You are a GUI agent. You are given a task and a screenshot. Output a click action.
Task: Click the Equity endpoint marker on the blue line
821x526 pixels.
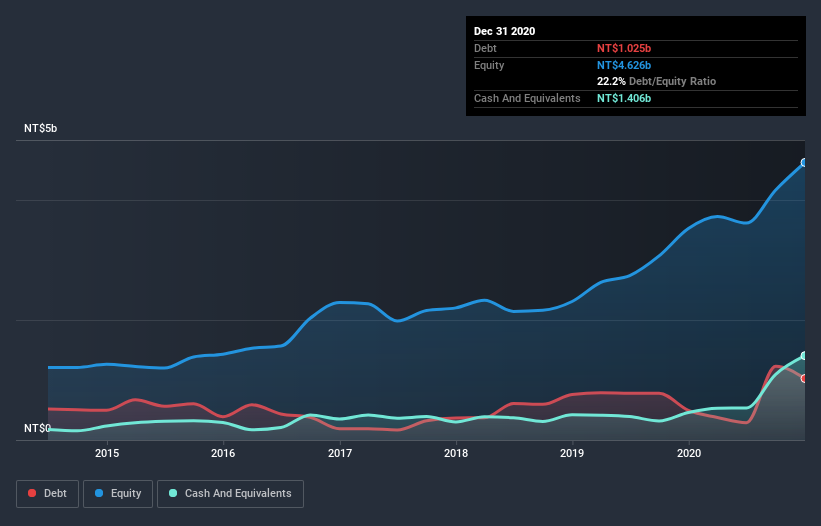click(x=805, y=163)
